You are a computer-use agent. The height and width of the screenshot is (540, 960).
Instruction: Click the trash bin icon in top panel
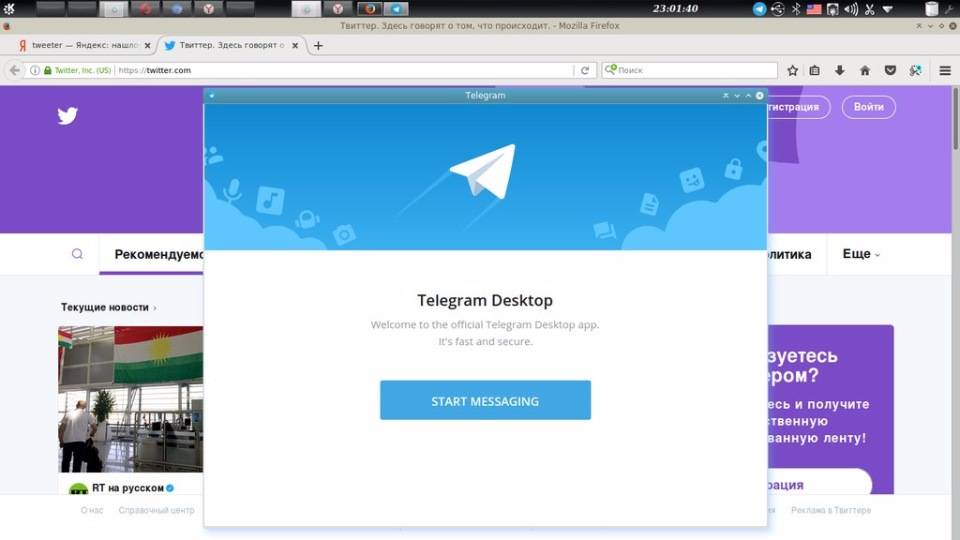click(x=931, y=9)
